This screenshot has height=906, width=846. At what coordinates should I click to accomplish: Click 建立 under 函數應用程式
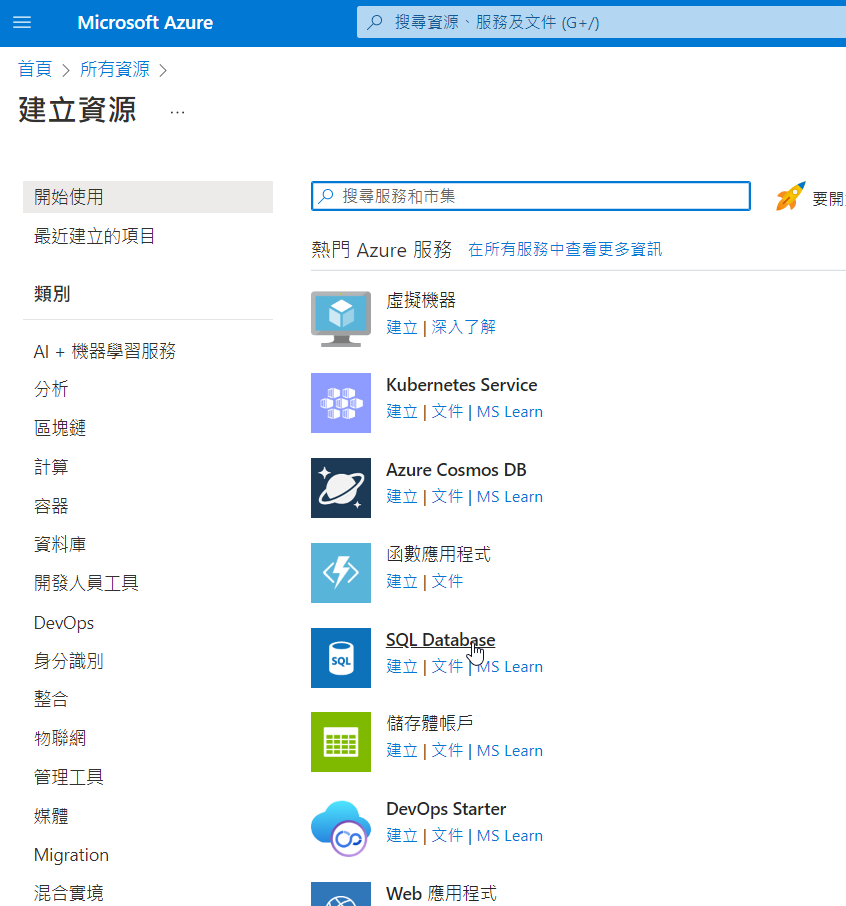tap(402, 581)
